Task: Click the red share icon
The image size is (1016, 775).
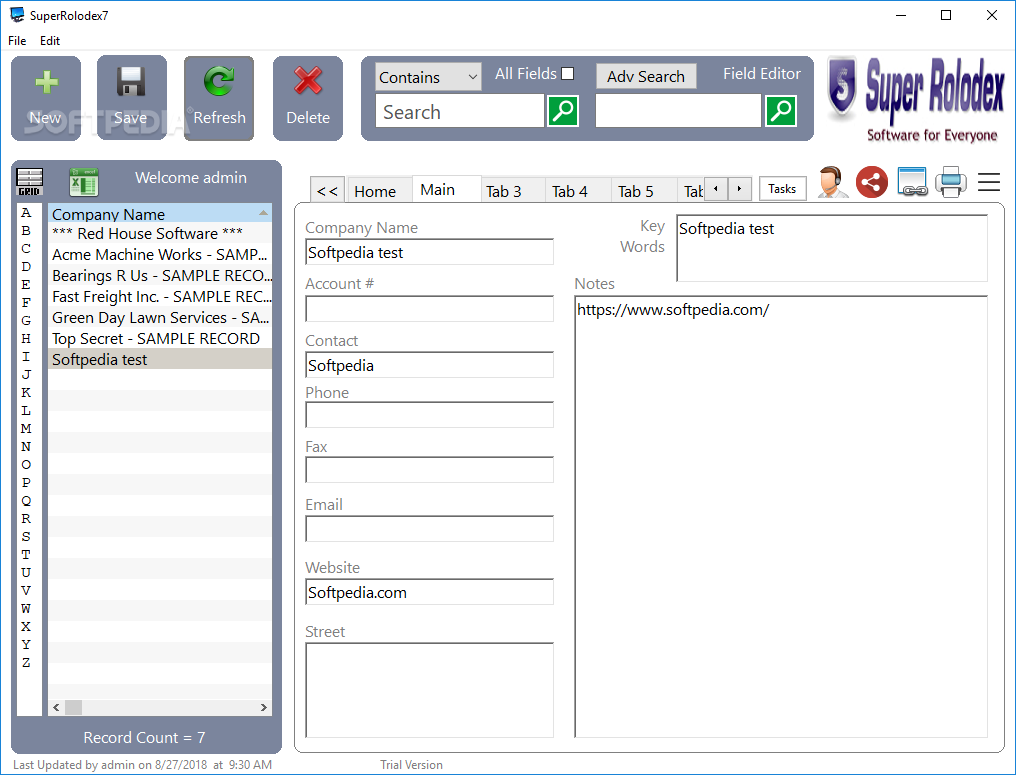Action: [x=872, y=182]
